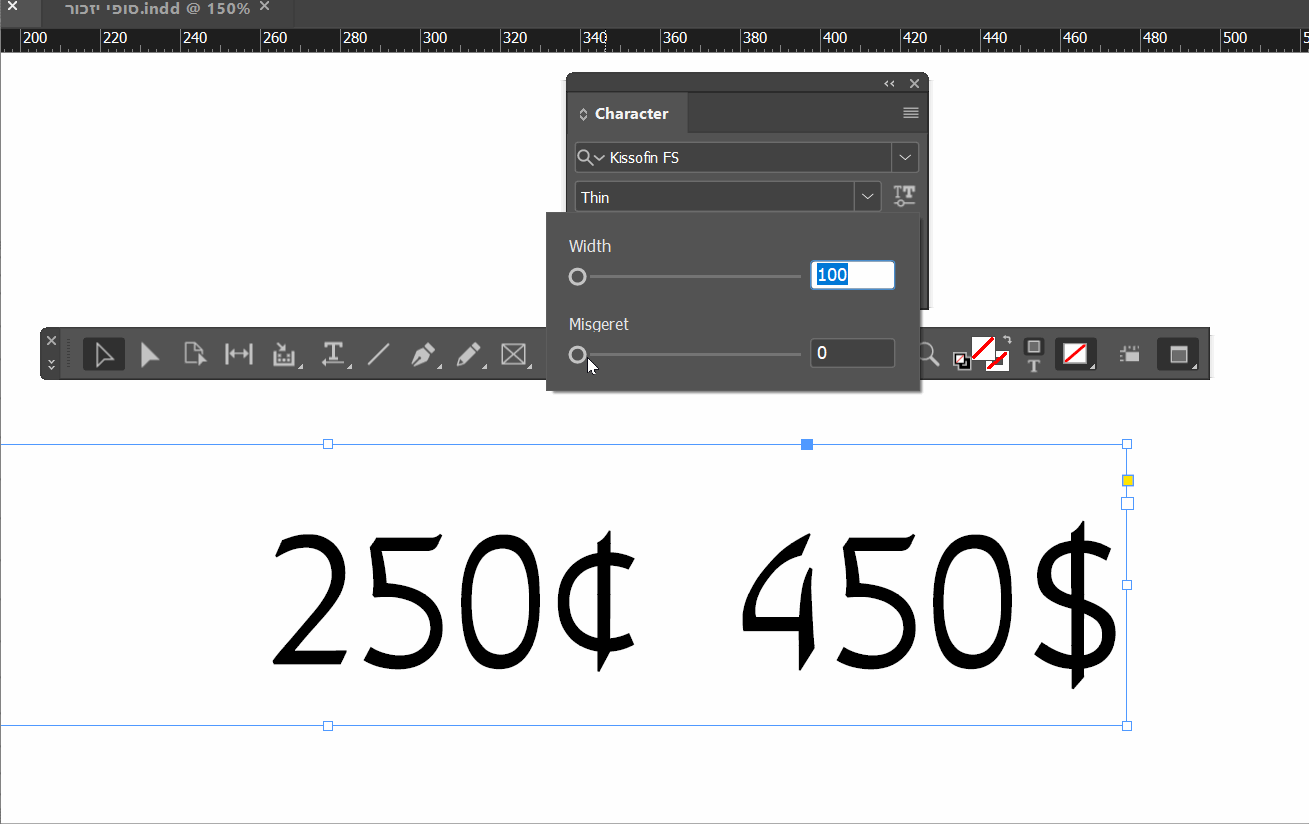Select the Pen tool
Image resolution: width=1309 pixels, height=824 pixels.
coord(424,354)
